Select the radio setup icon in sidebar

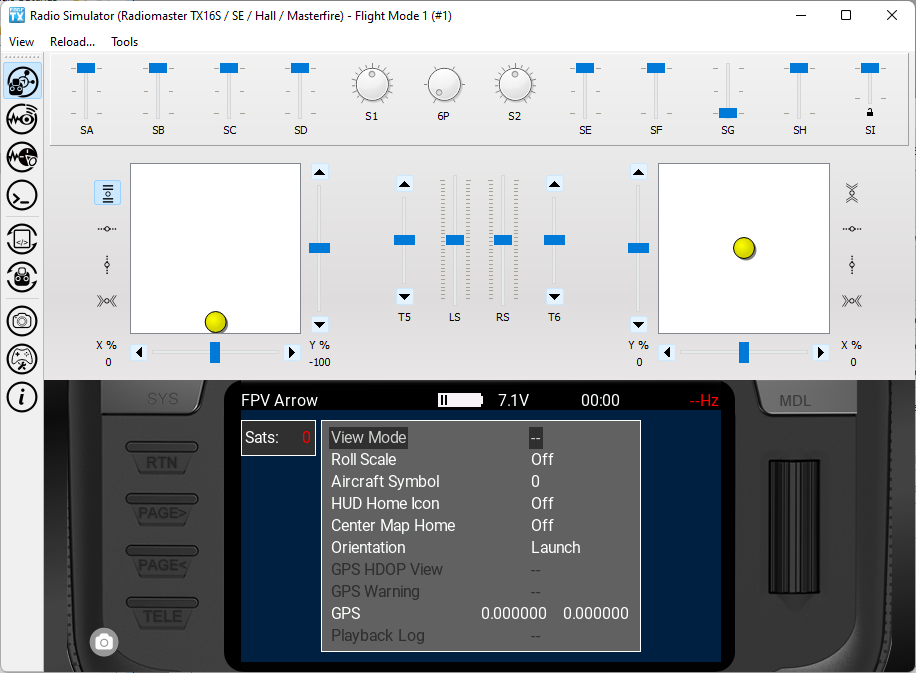coord(22,82)
